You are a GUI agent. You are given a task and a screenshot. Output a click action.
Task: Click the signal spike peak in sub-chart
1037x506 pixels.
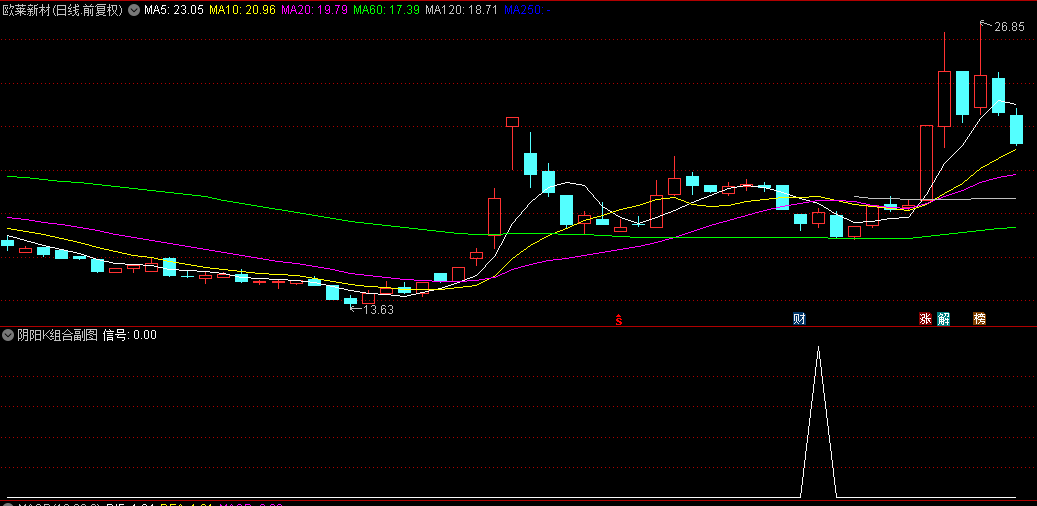(x=818, y=347)
